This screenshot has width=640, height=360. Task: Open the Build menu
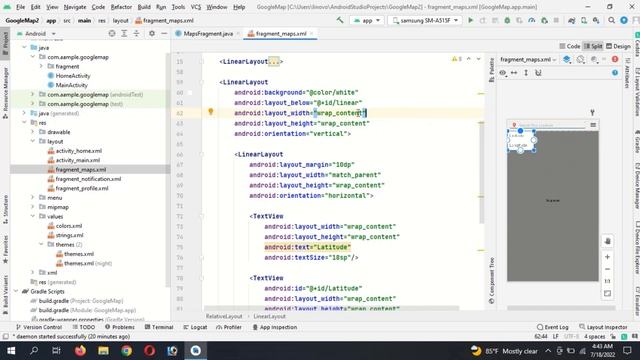[144, 7]
